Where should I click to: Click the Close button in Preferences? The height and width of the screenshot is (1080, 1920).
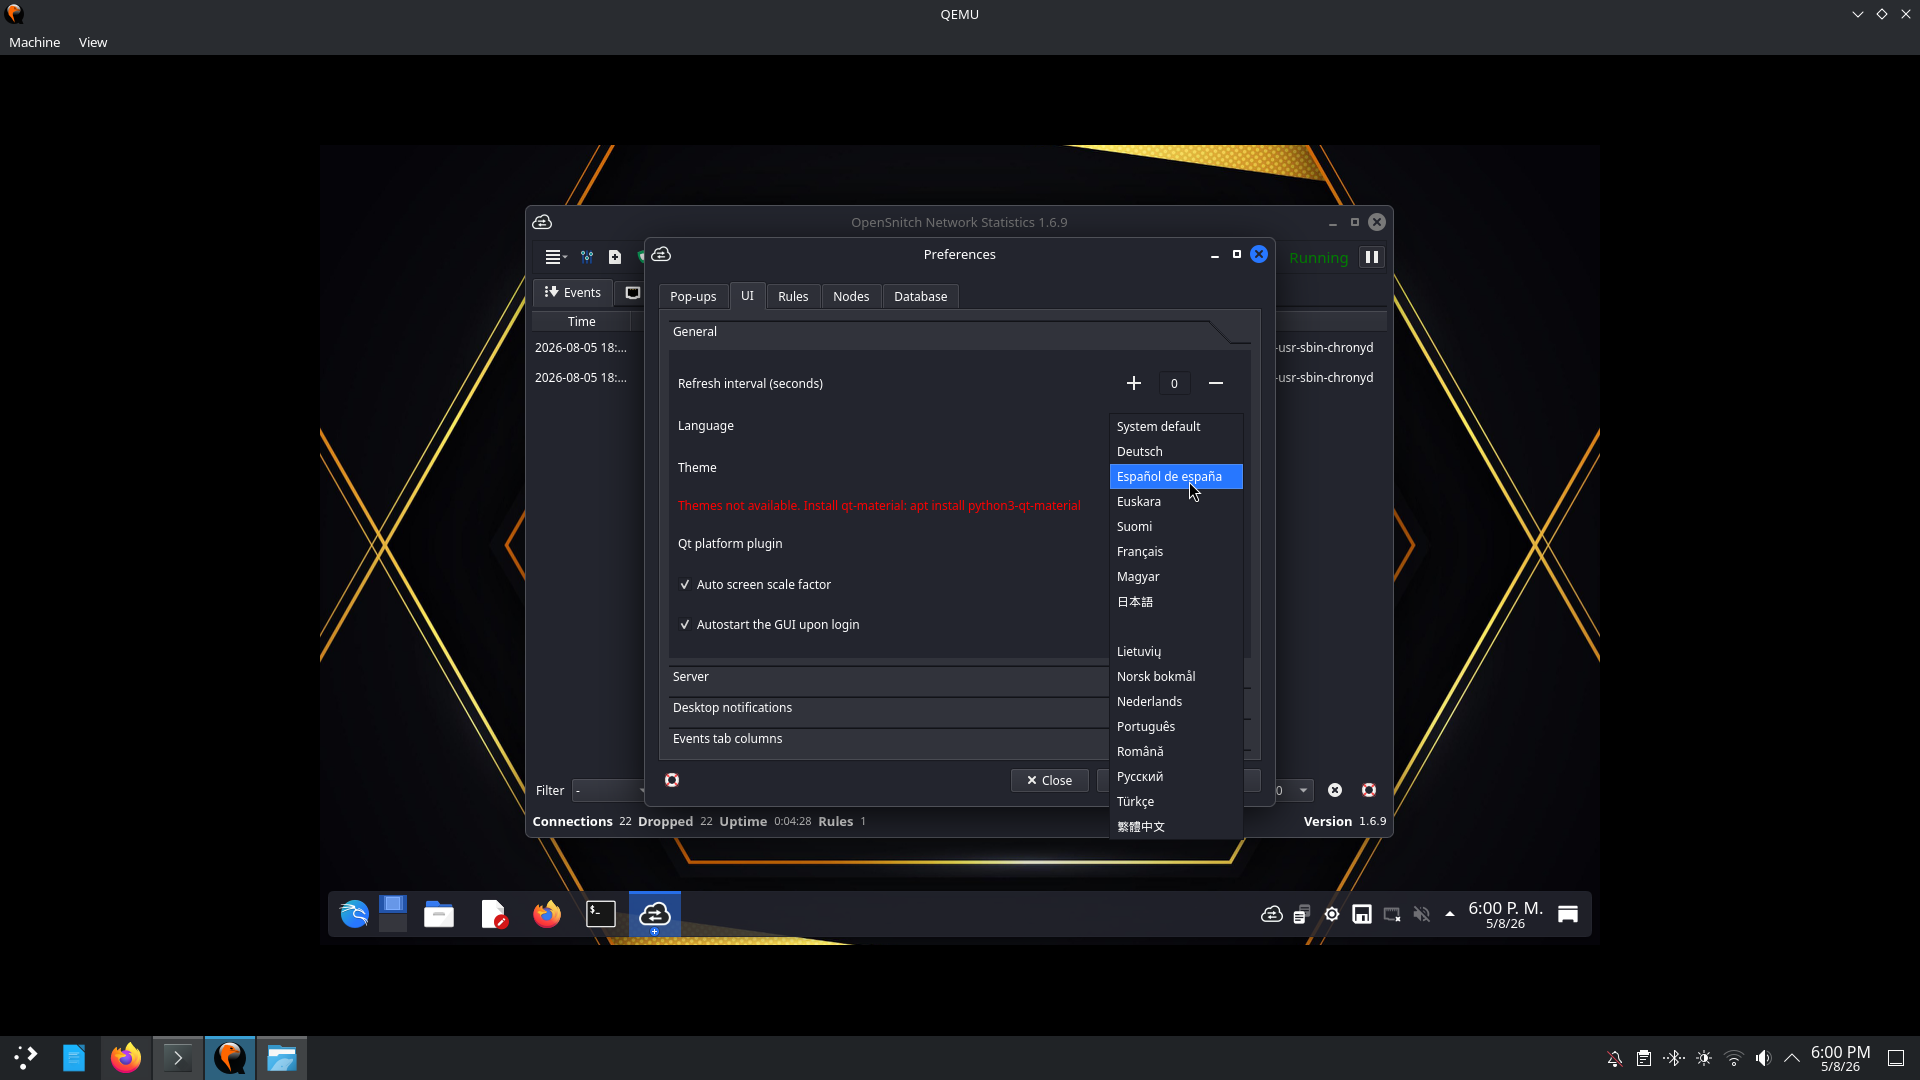[x=1049, y=781]
